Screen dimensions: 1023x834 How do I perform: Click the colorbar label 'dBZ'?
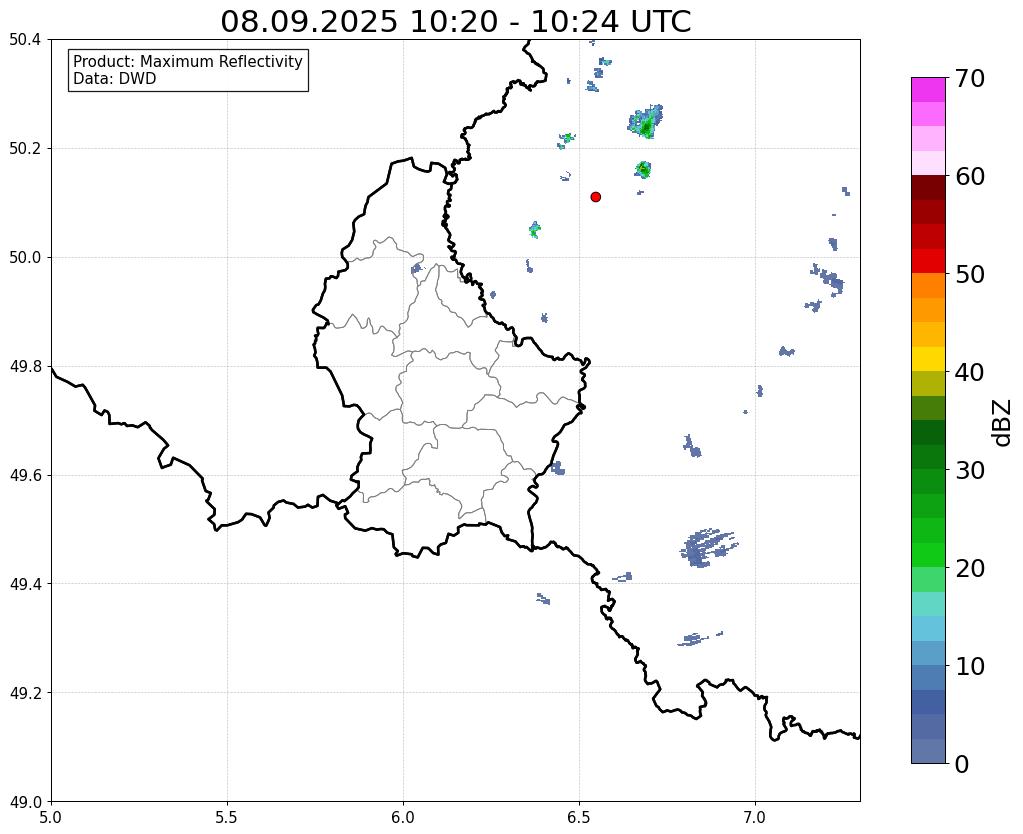pos(1003,423)
